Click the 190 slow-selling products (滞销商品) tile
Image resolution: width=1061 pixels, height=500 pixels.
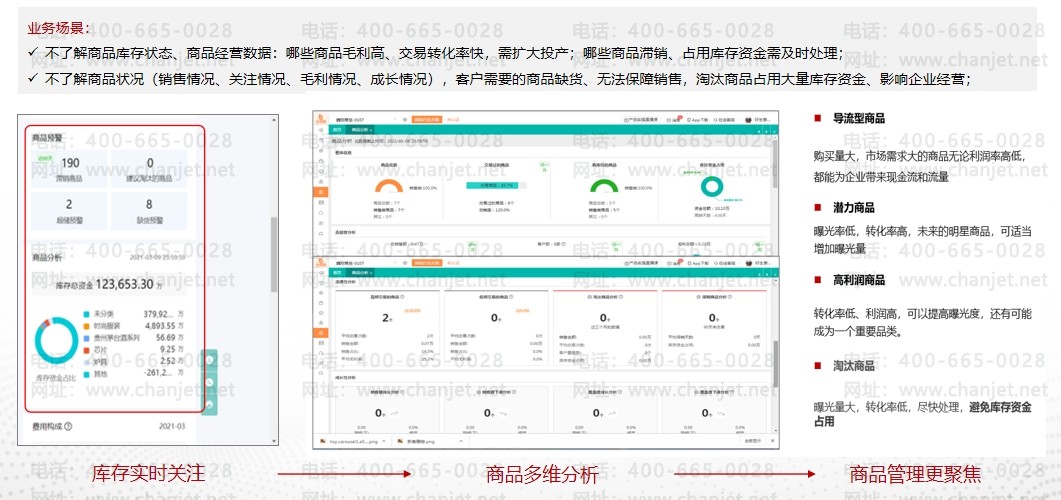point(71,170)
